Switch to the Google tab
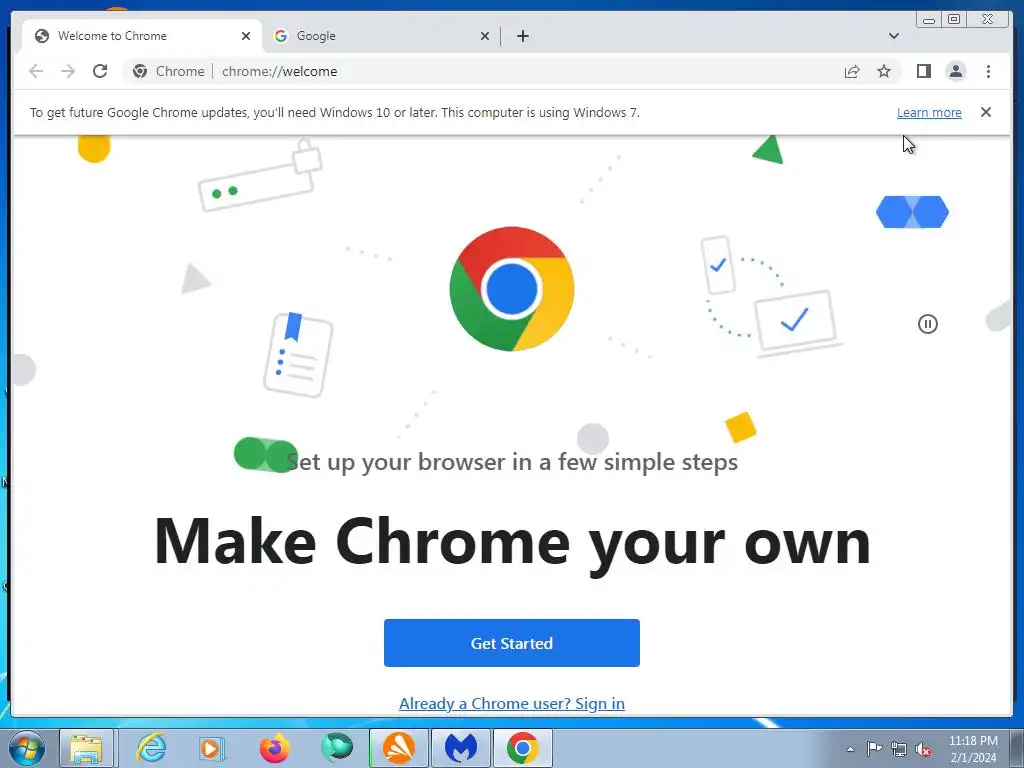 [382, 36]
